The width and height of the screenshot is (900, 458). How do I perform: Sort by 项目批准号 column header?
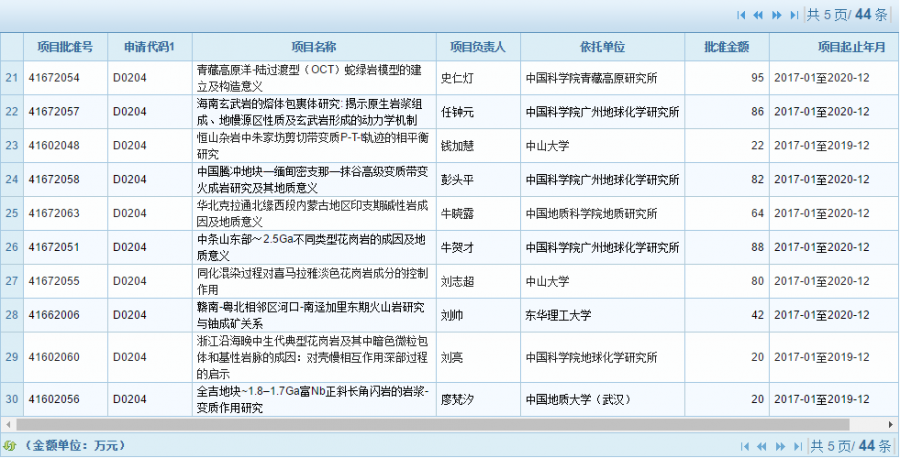point(65,47)
